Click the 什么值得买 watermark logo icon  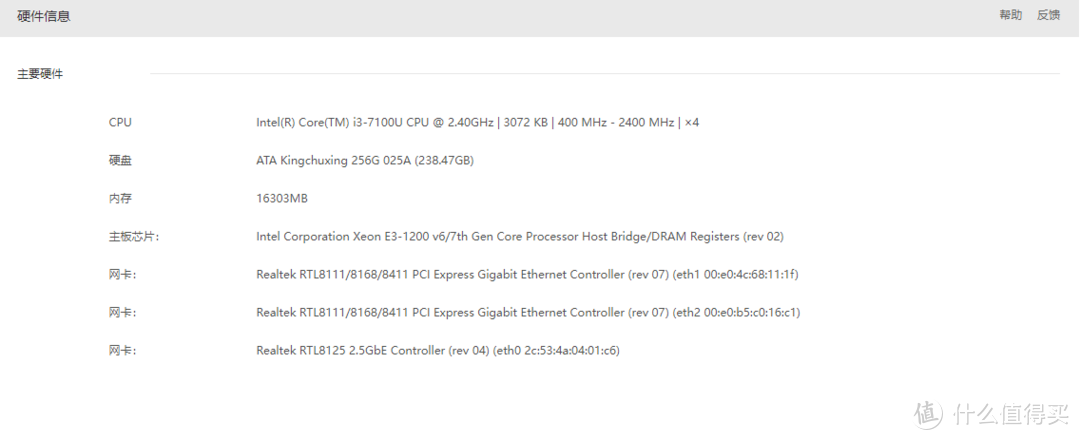pyautogui.click(x=928, y=414)
